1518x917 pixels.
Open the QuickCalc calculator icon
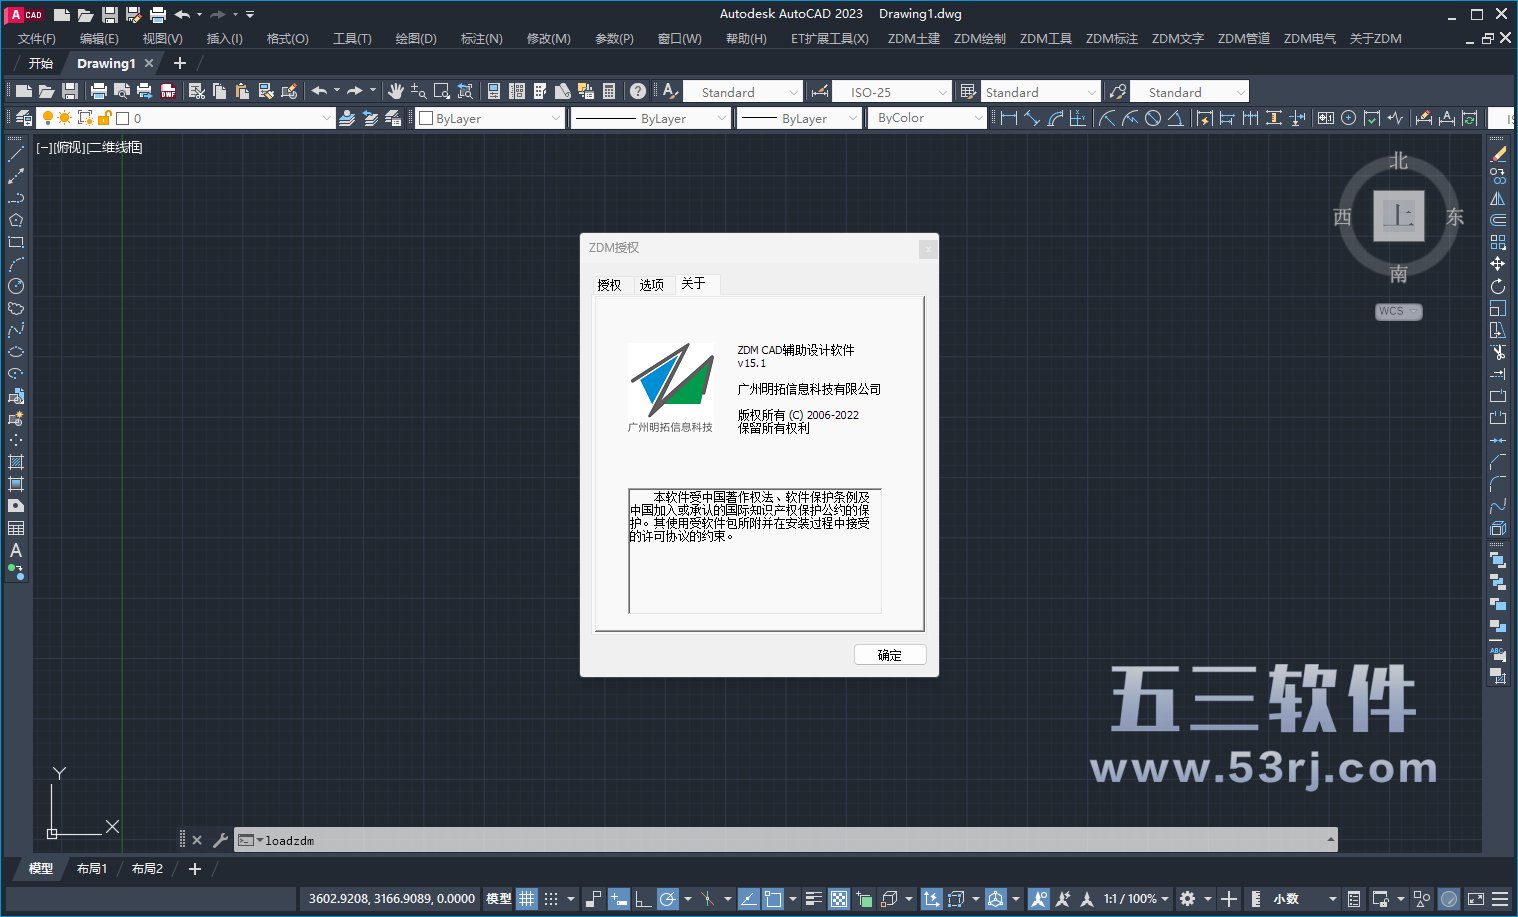coord(609,91)
